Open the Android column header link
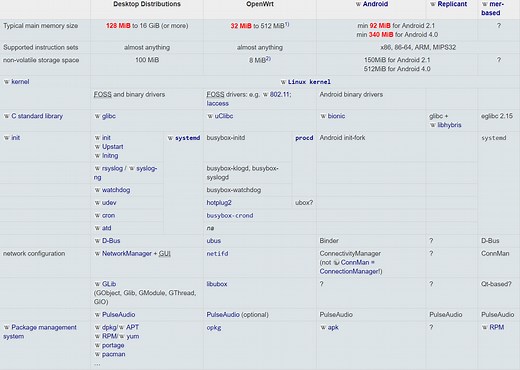The image size is (520, 370). (x=375, y=4)
